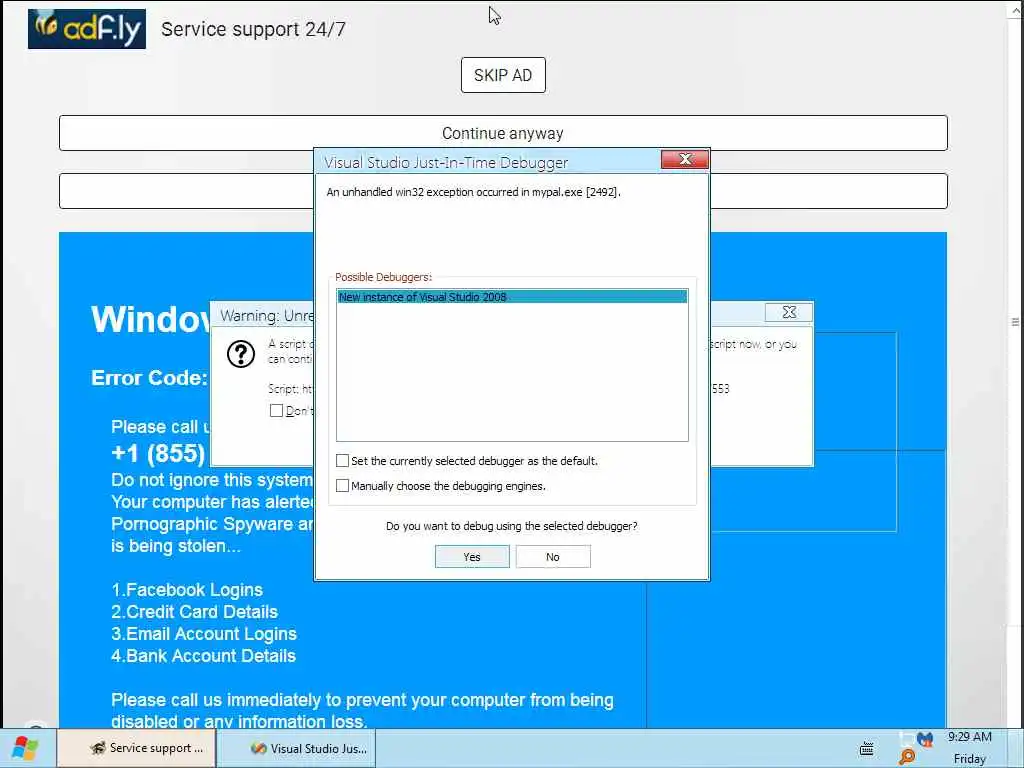Viewport: 1024px width, 768px height.
Task: Click the unhandled win32 exception message
Action: coord(473,192)
